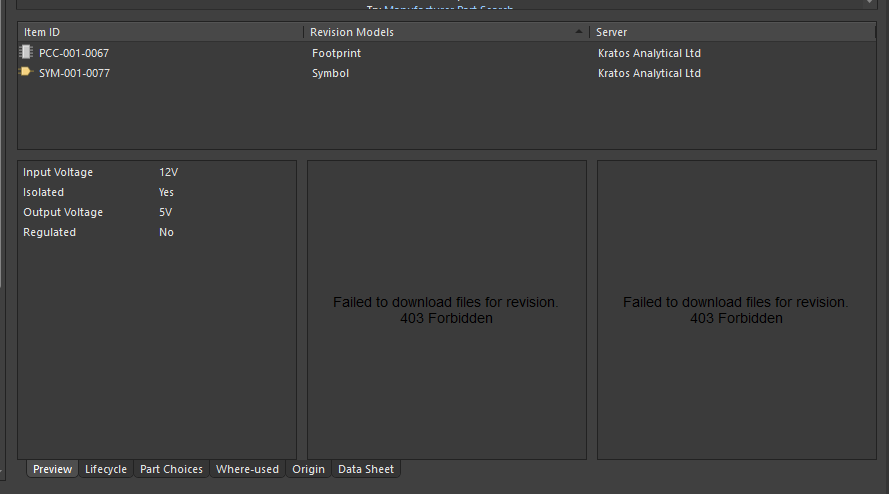Open the Origin tab

308,469
